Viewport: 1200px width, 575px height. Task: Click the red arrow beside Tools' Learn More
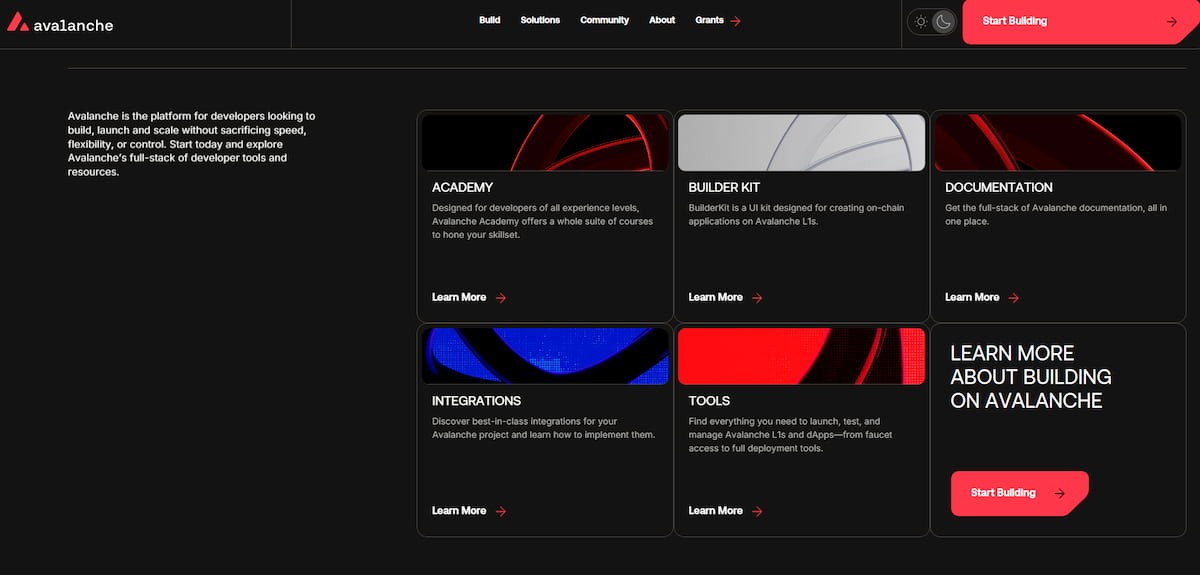pyautogui.click(x=757, y=511)
